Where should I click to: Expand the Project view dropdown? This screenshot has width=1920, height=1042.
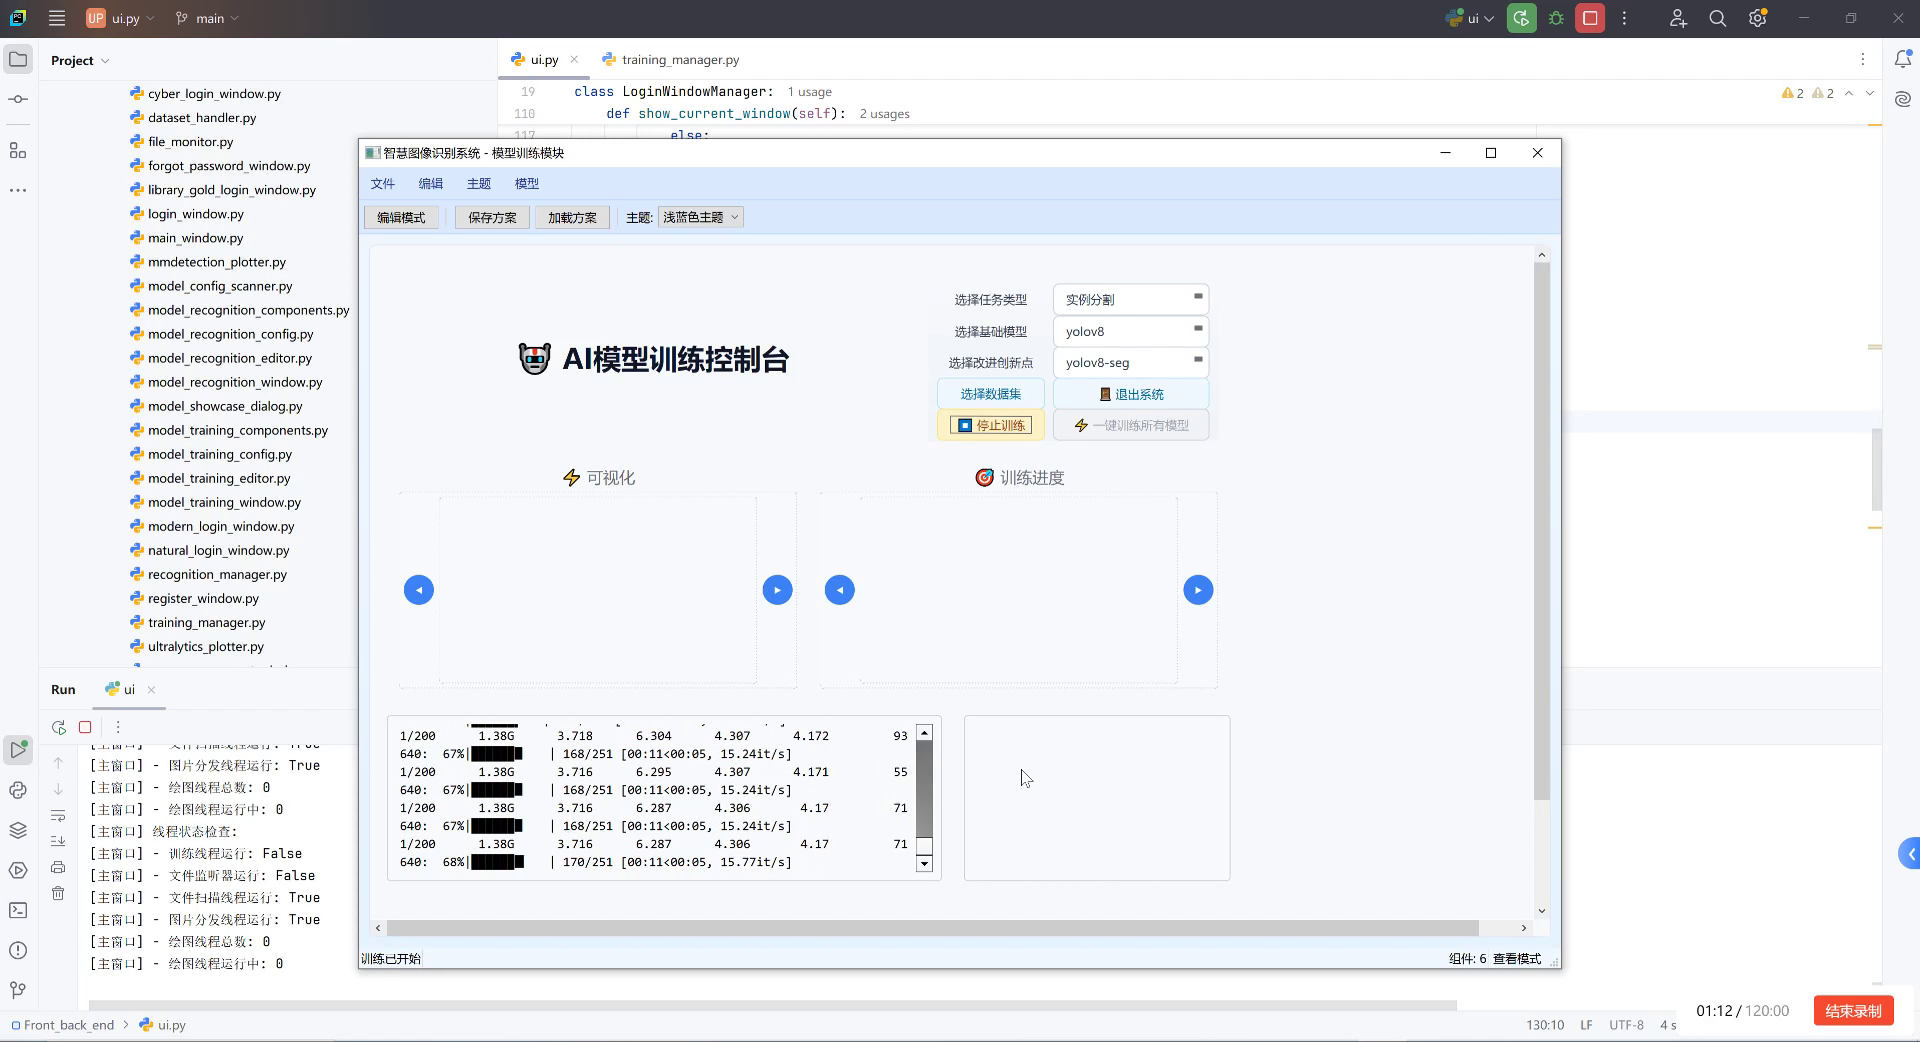pos(80,60)
